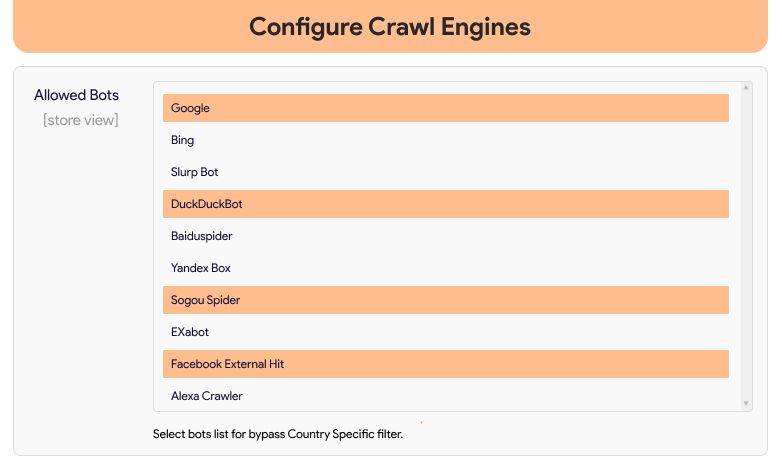Click the Configure Crawl Engines heading

[x=390, y=26]
